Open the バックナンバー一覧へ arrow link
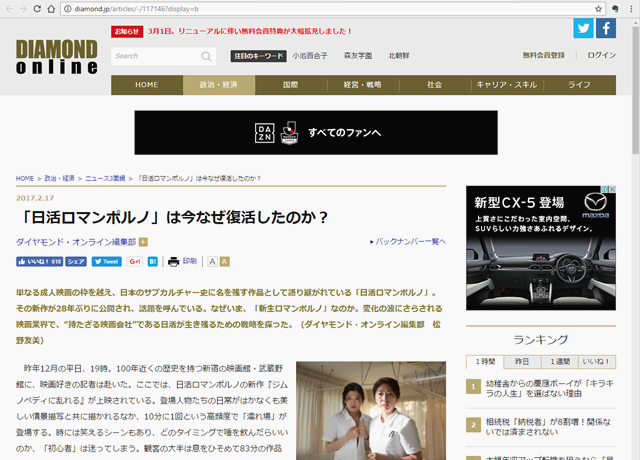The width and height of the screenshot is (640, 460). tap(408, 241)
